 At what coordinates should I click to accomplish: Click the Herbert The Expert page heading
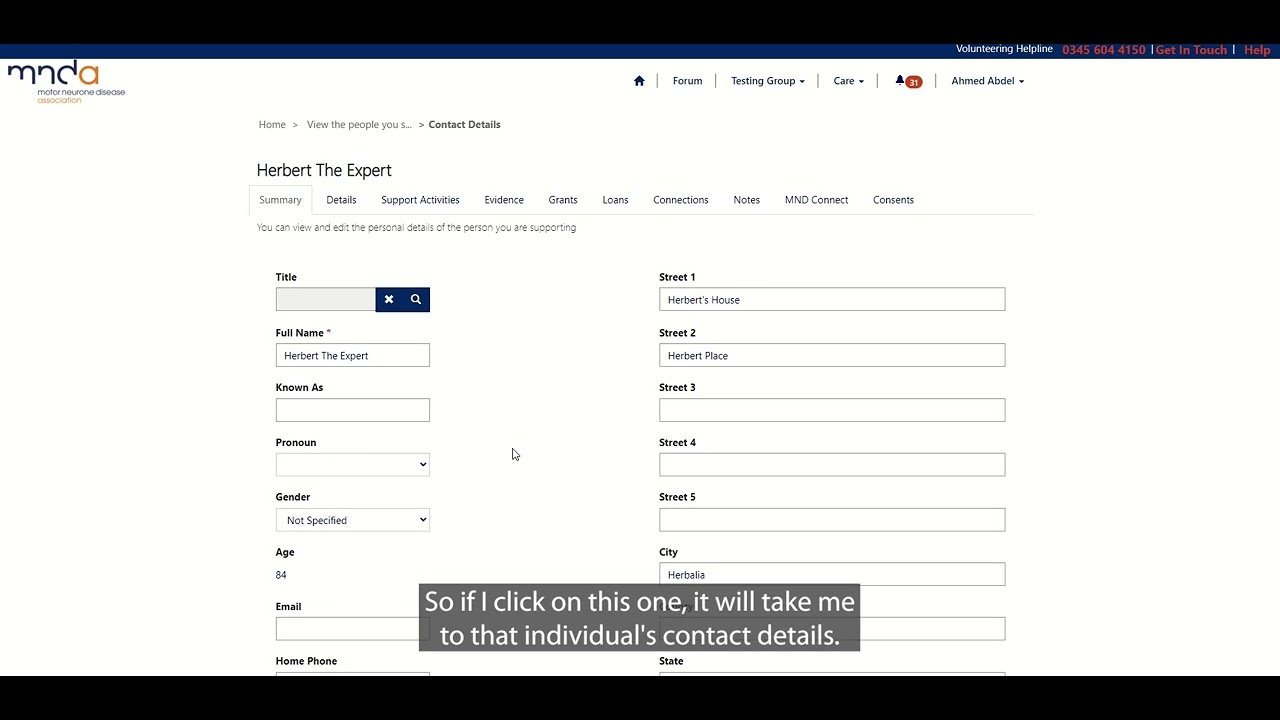click(324, 170)
